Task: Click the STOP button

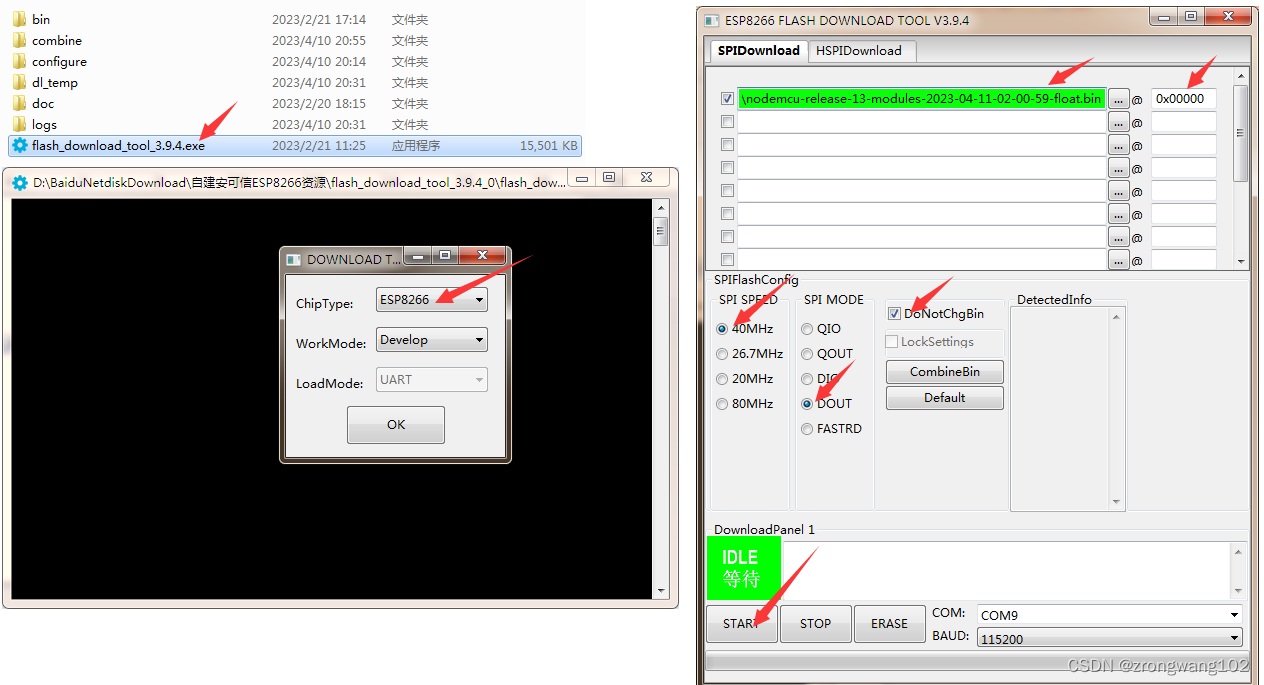Action: tap(815, 624)
